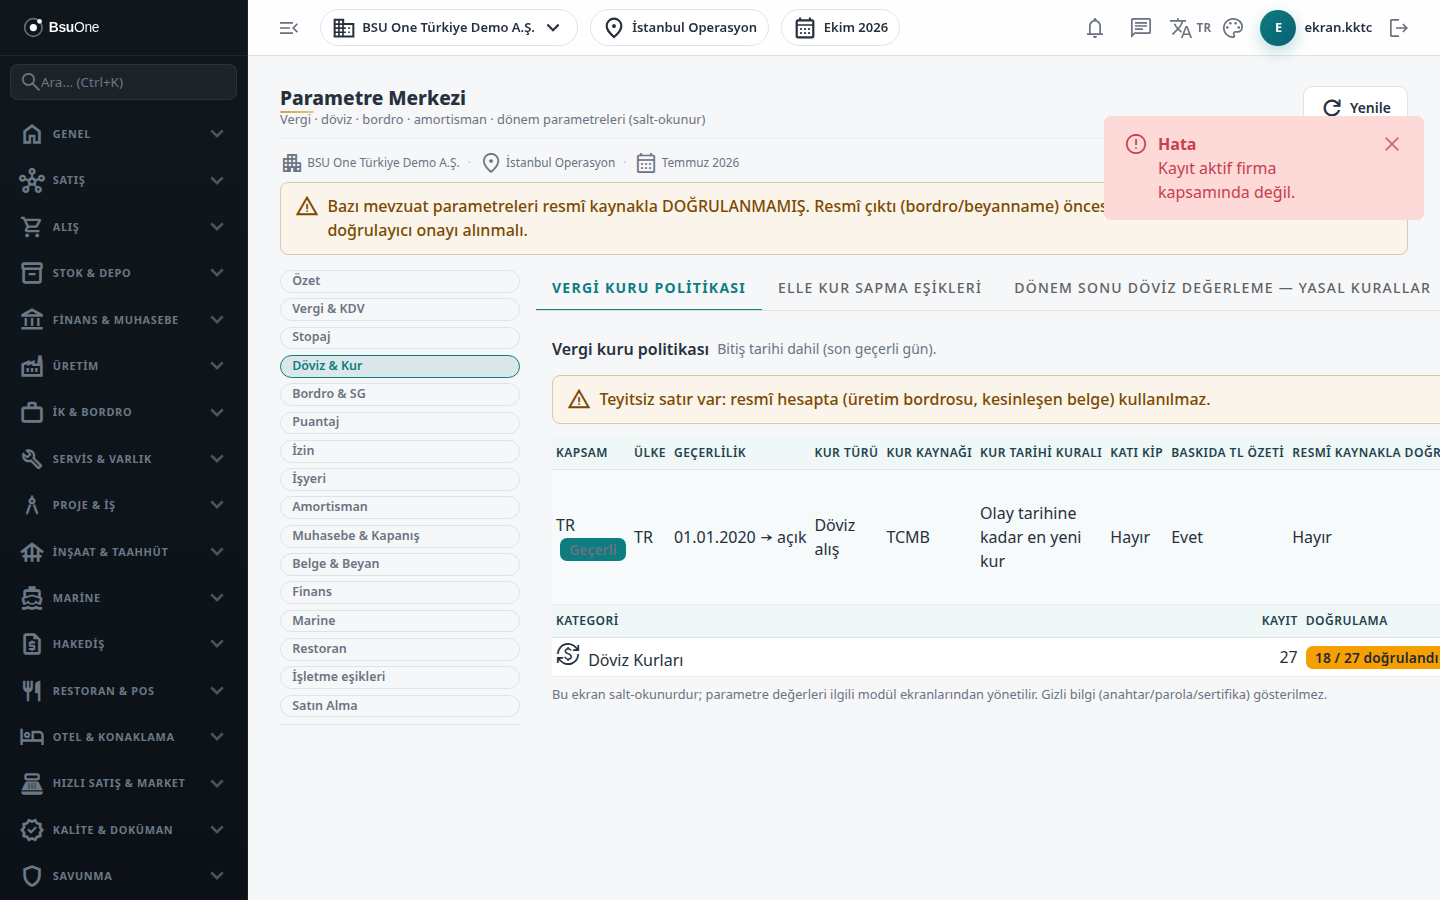Viewport: 1440px width, 900px height.
Task: Click the Satış network icon in sidebar
Action: point(32,180)
